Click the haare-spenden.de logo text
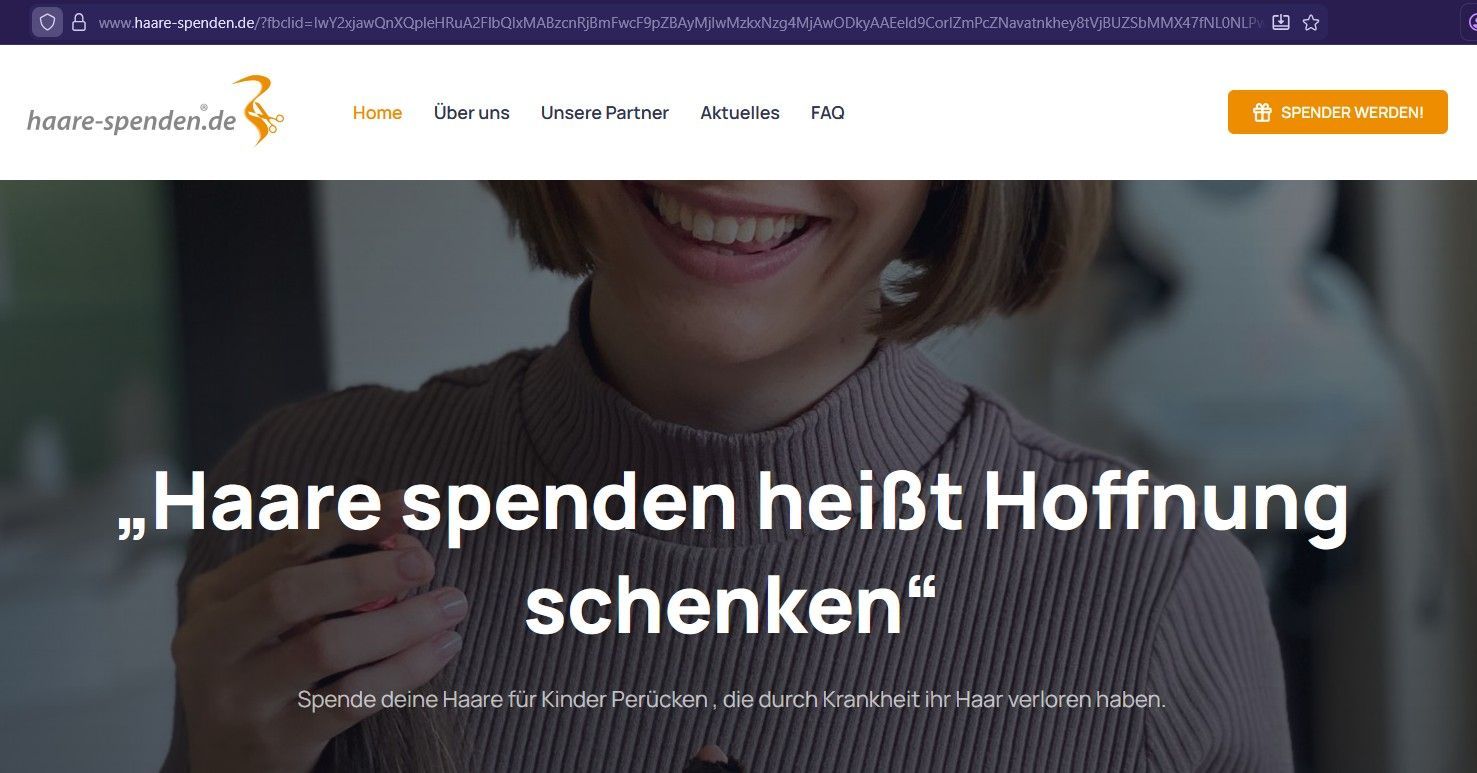The height and width of the screenshot is (773, 1477). tap(131, 121)
